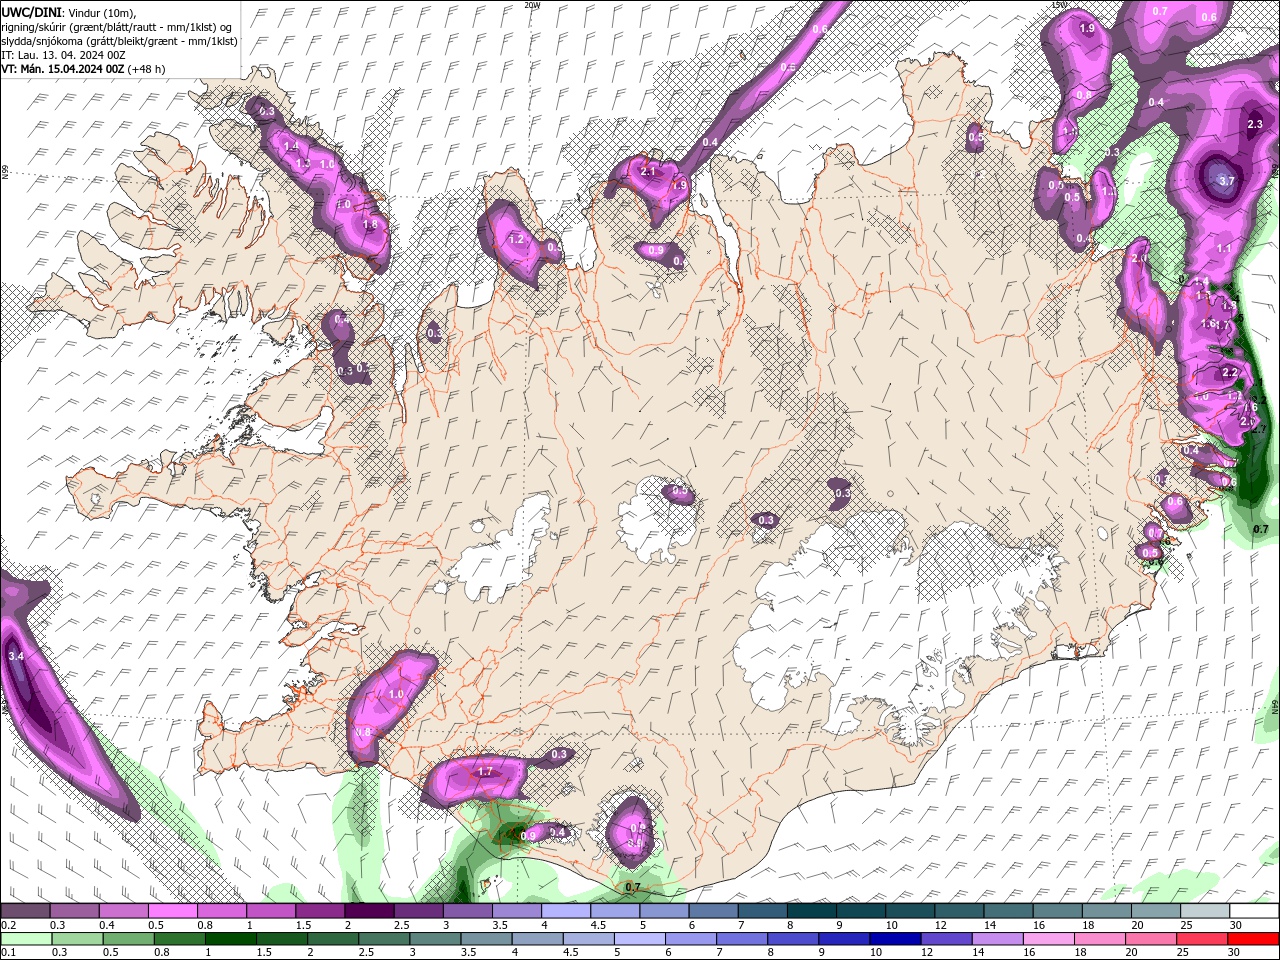Click the 'VT: Mán. 15.04.2024 00Z' valid time
Image resolution: width=1280 pixels, height=960 pixels.
(x=62, y=69)
